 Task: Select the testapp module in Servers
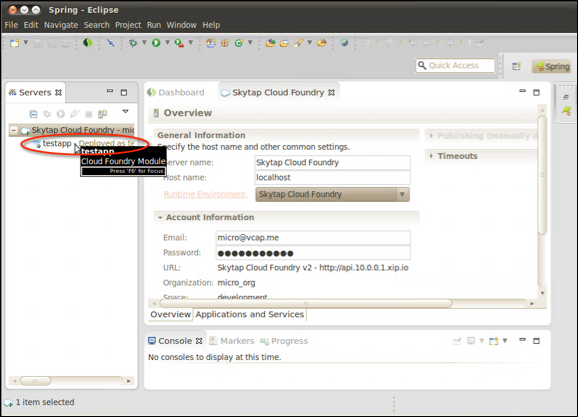57,143
